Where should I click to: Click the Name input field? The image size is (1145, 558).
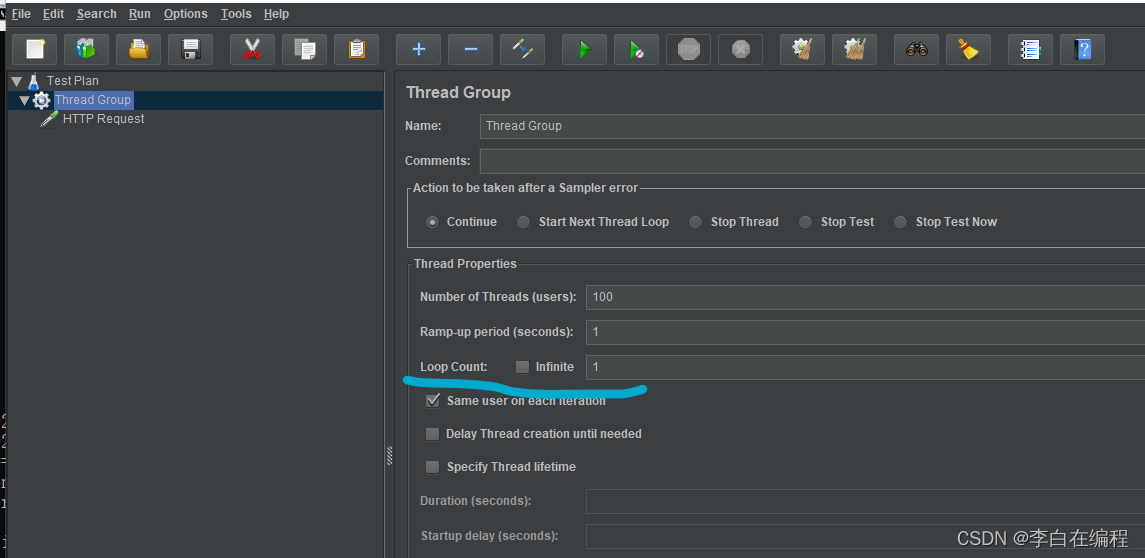(812, 126)
